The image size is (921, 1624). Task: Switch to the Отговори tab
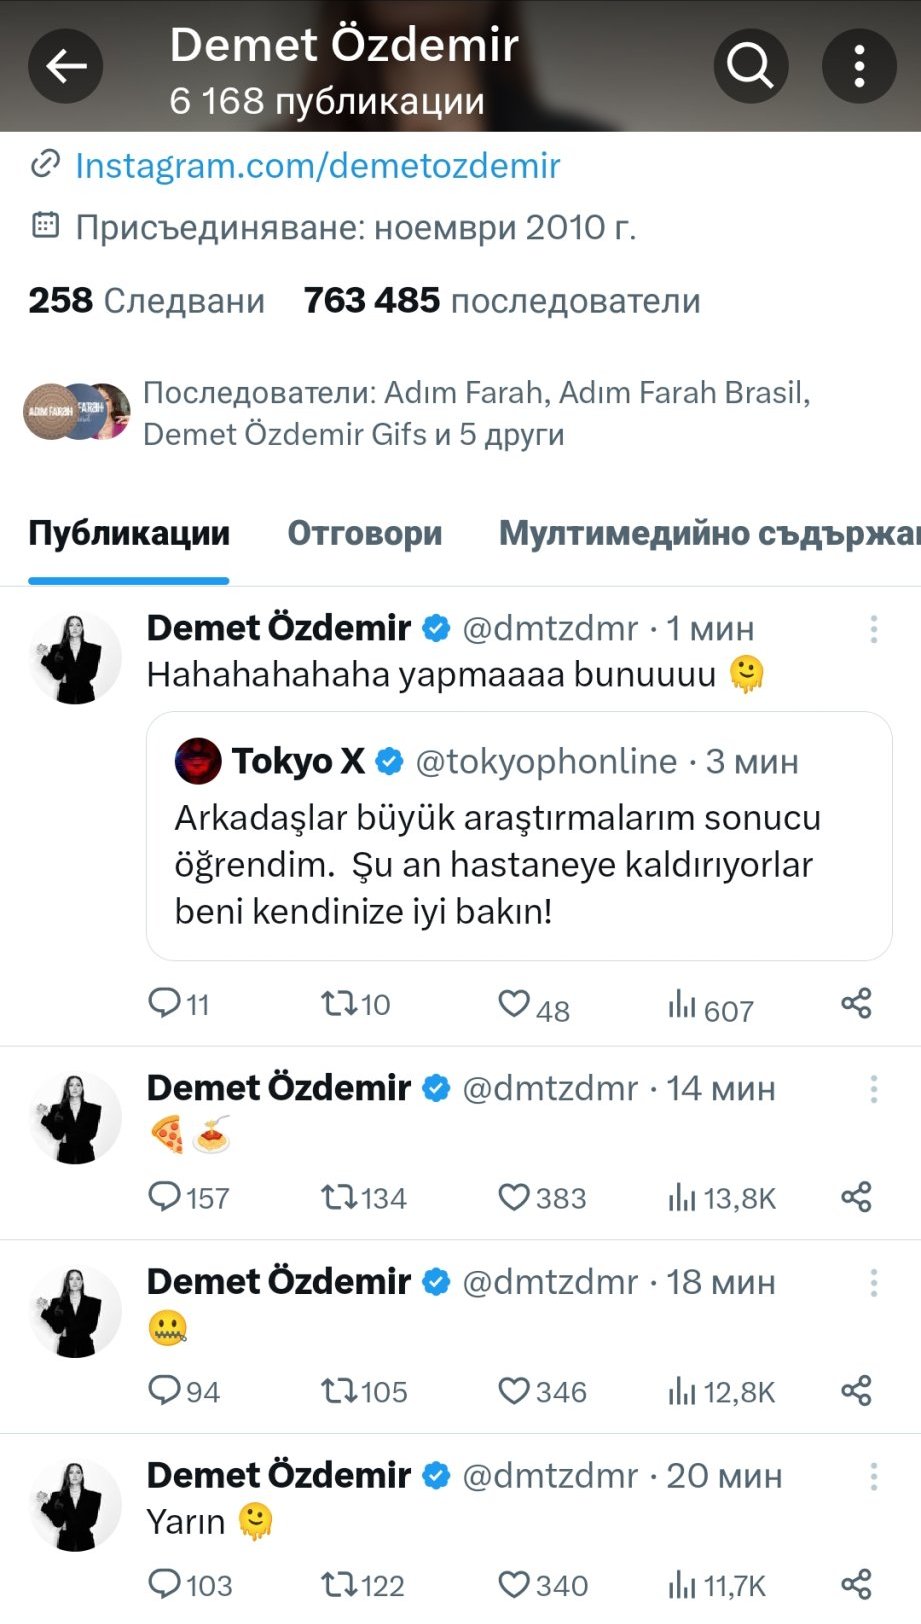(x=364, y=533)
